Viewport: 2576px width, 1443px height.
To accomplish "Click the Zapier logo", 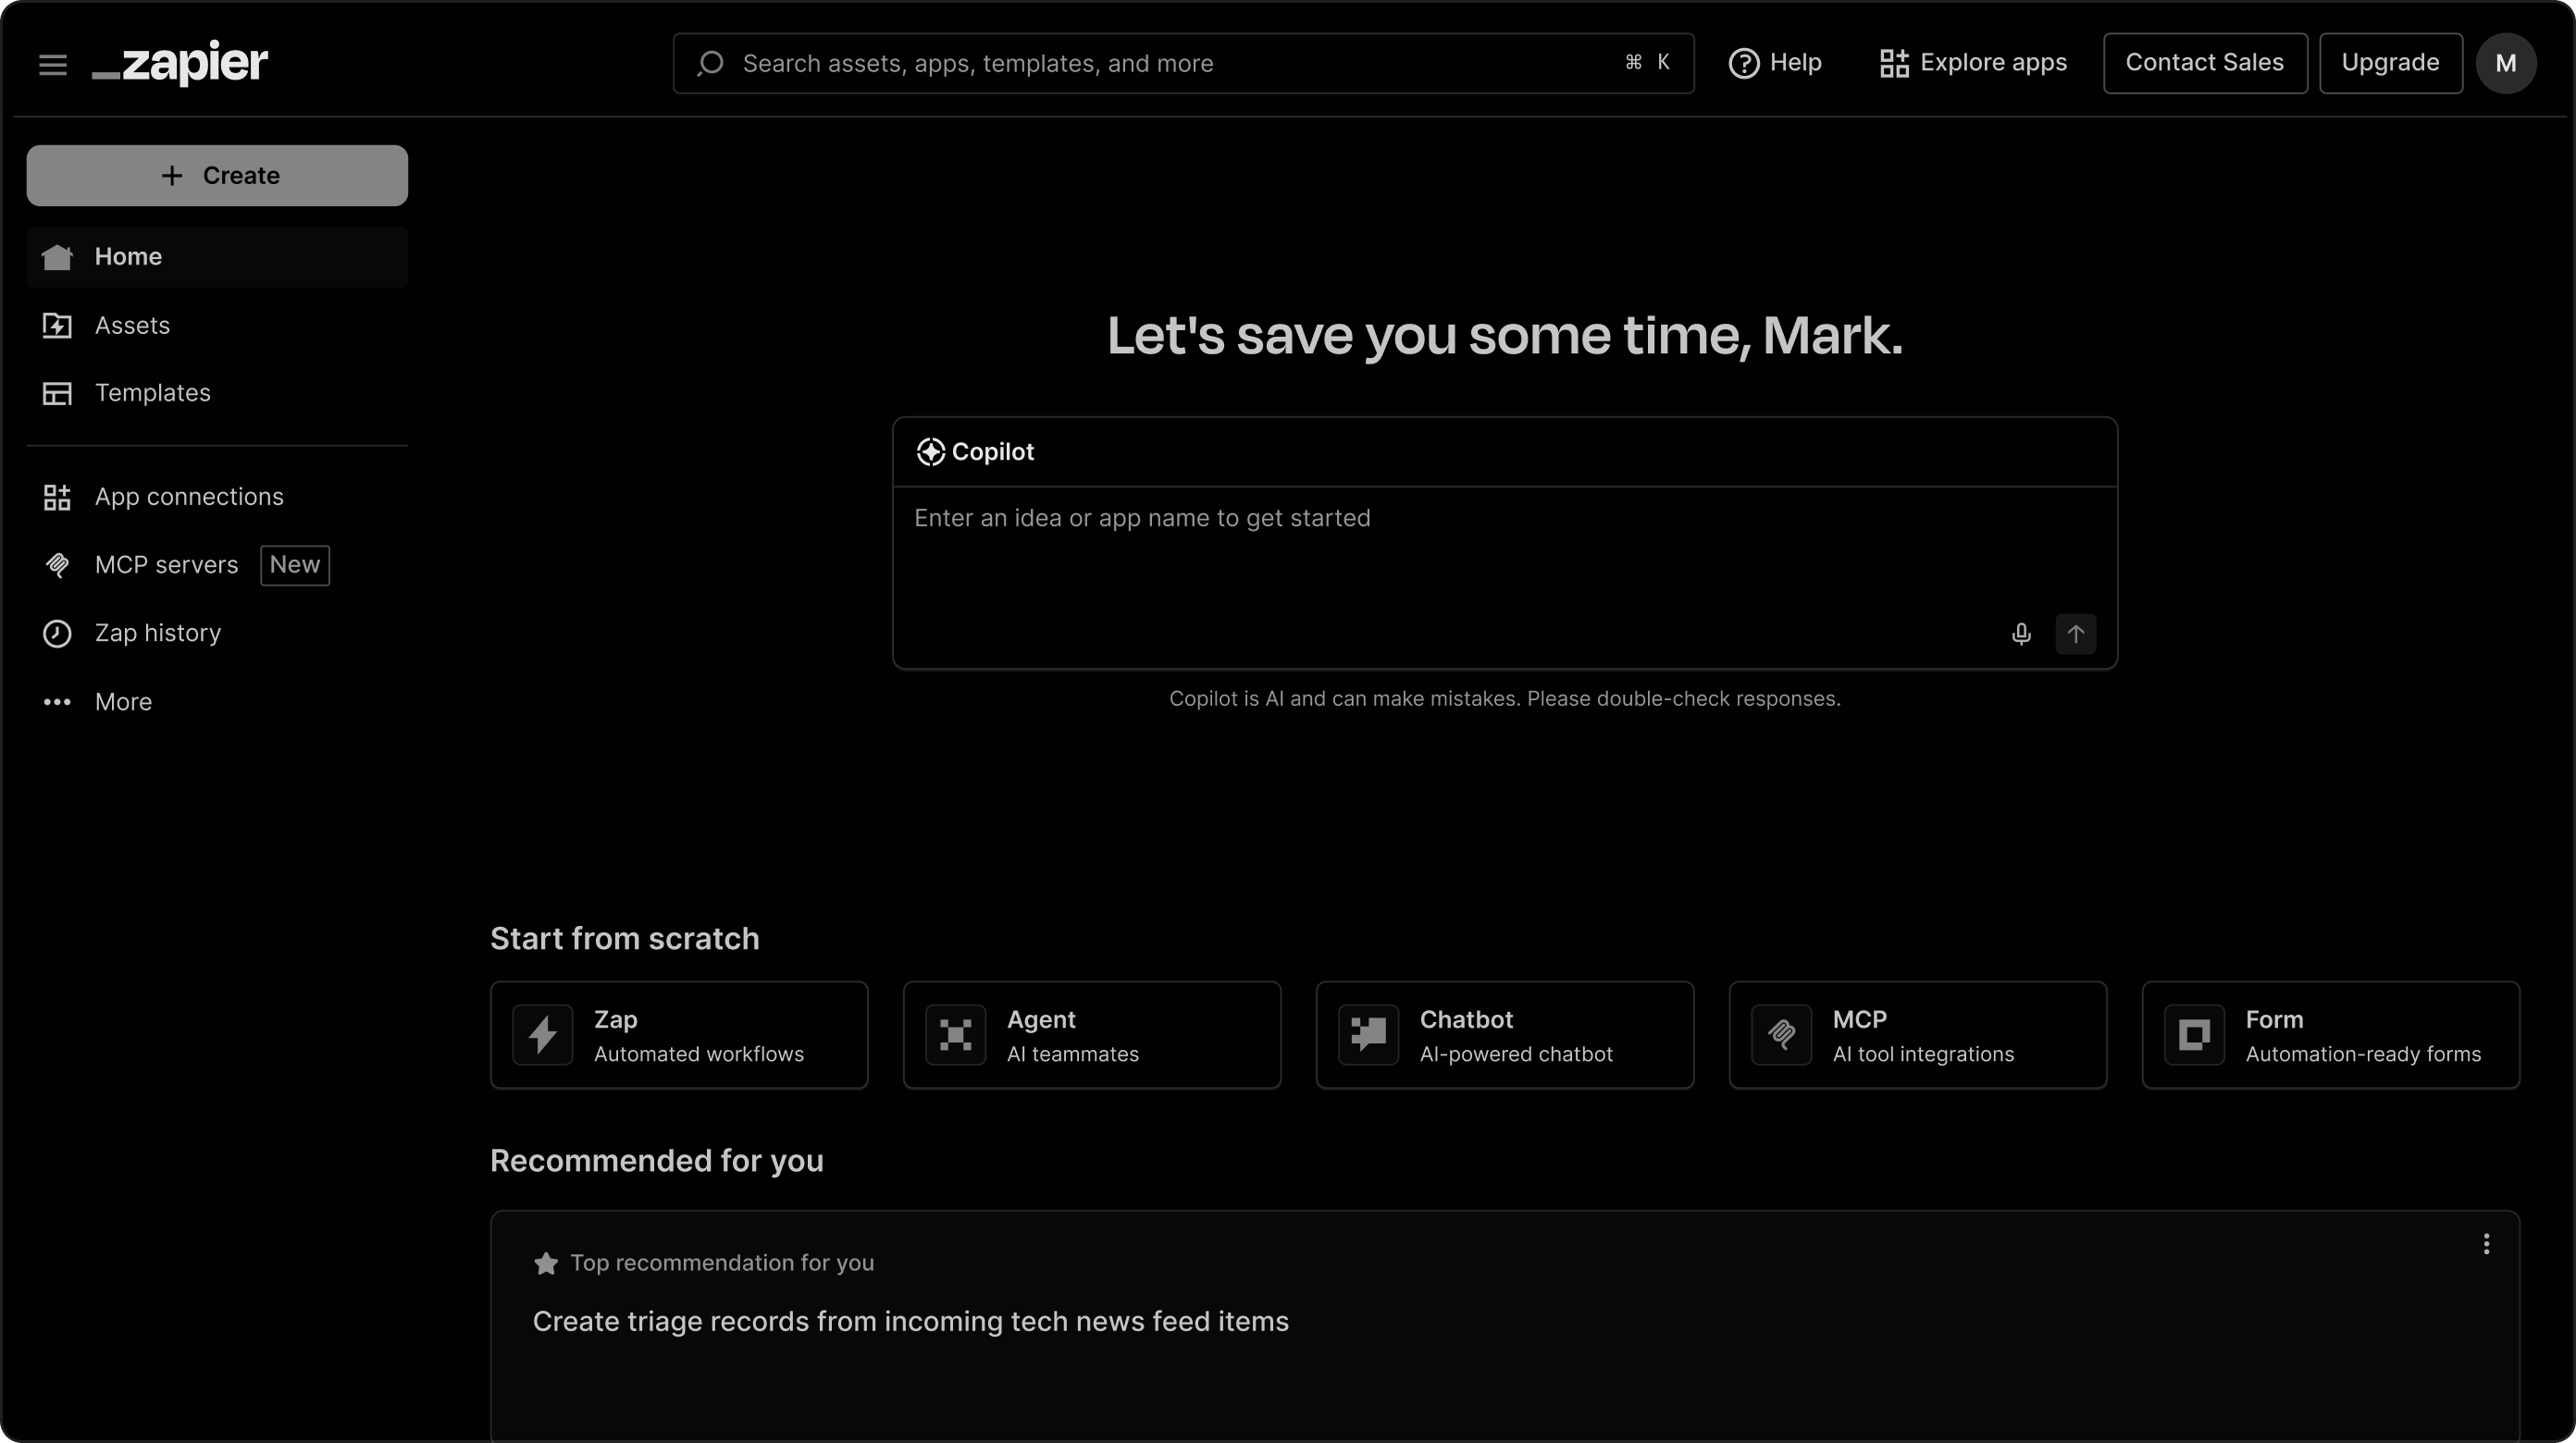I will (180, 63).
